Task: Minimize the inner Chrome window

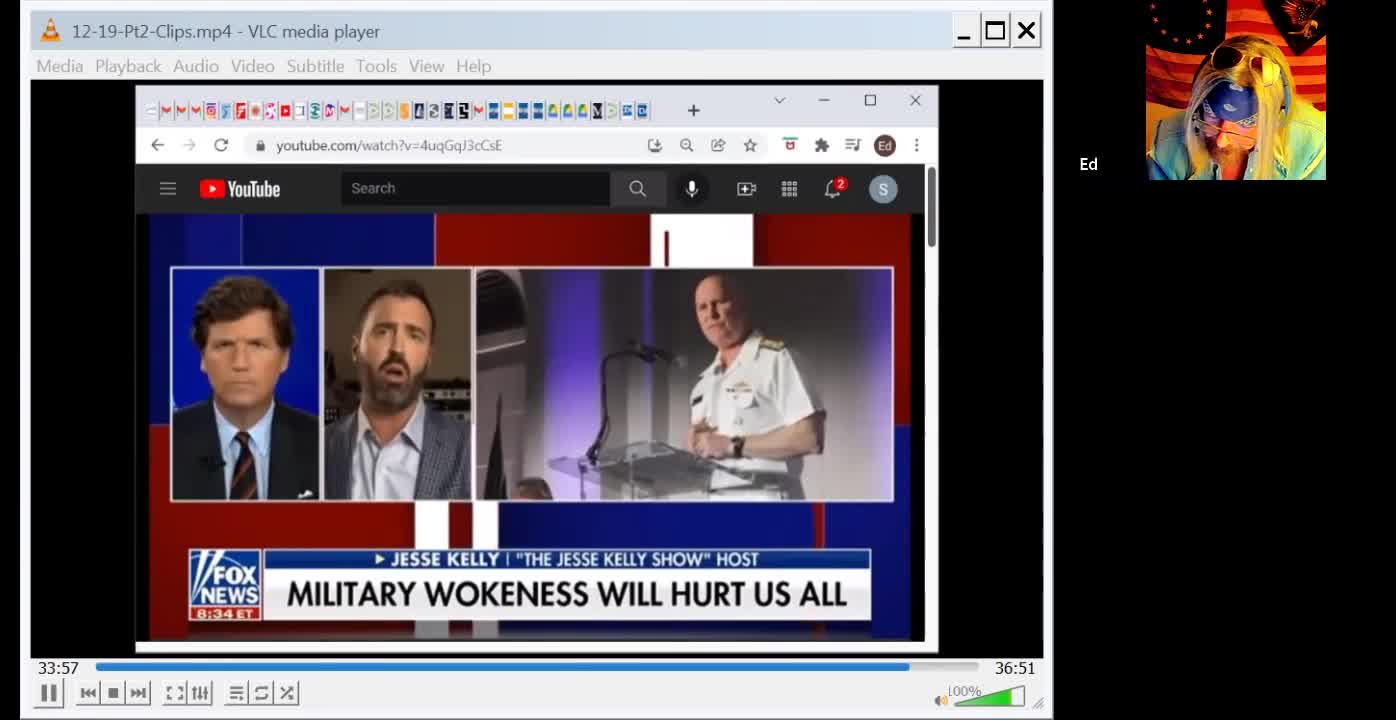Action: 824,100
